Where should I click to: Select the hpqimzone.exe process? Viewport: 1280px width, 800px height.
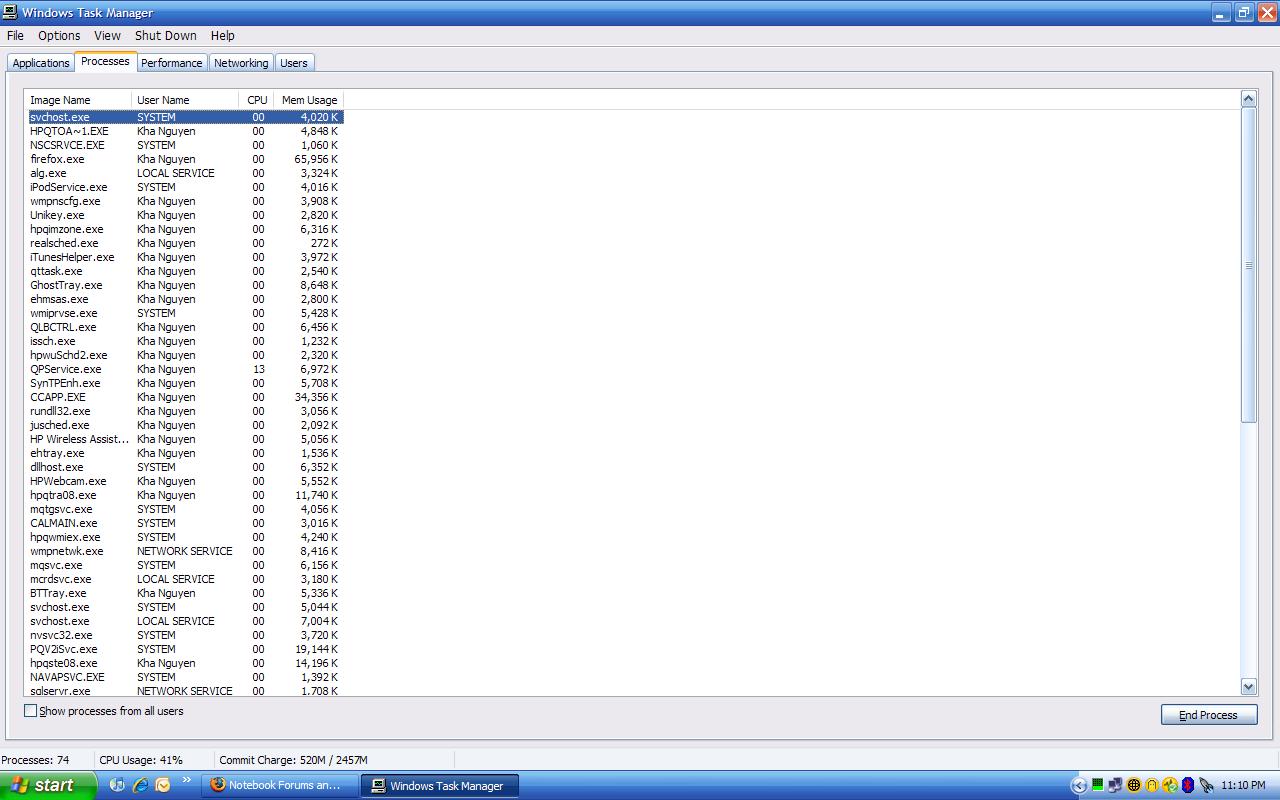[x=184, y=229]
